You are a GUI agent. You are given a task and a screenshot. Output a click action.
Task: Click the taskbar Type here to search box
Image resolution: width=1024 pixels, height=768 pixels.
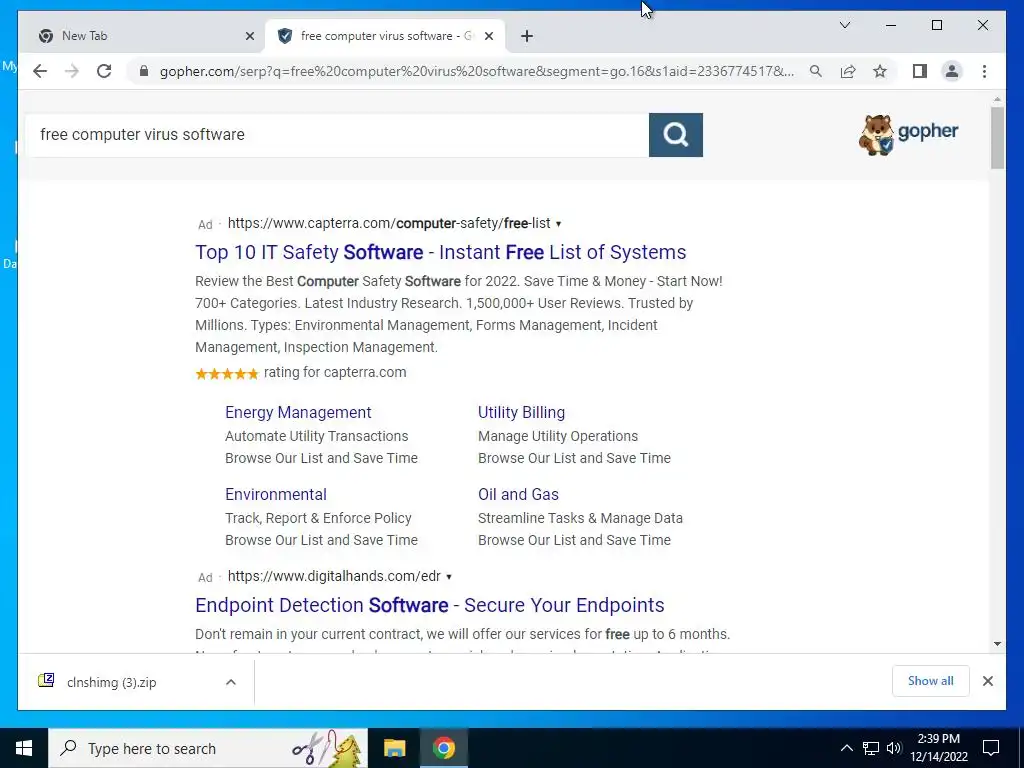click(208, 748)
